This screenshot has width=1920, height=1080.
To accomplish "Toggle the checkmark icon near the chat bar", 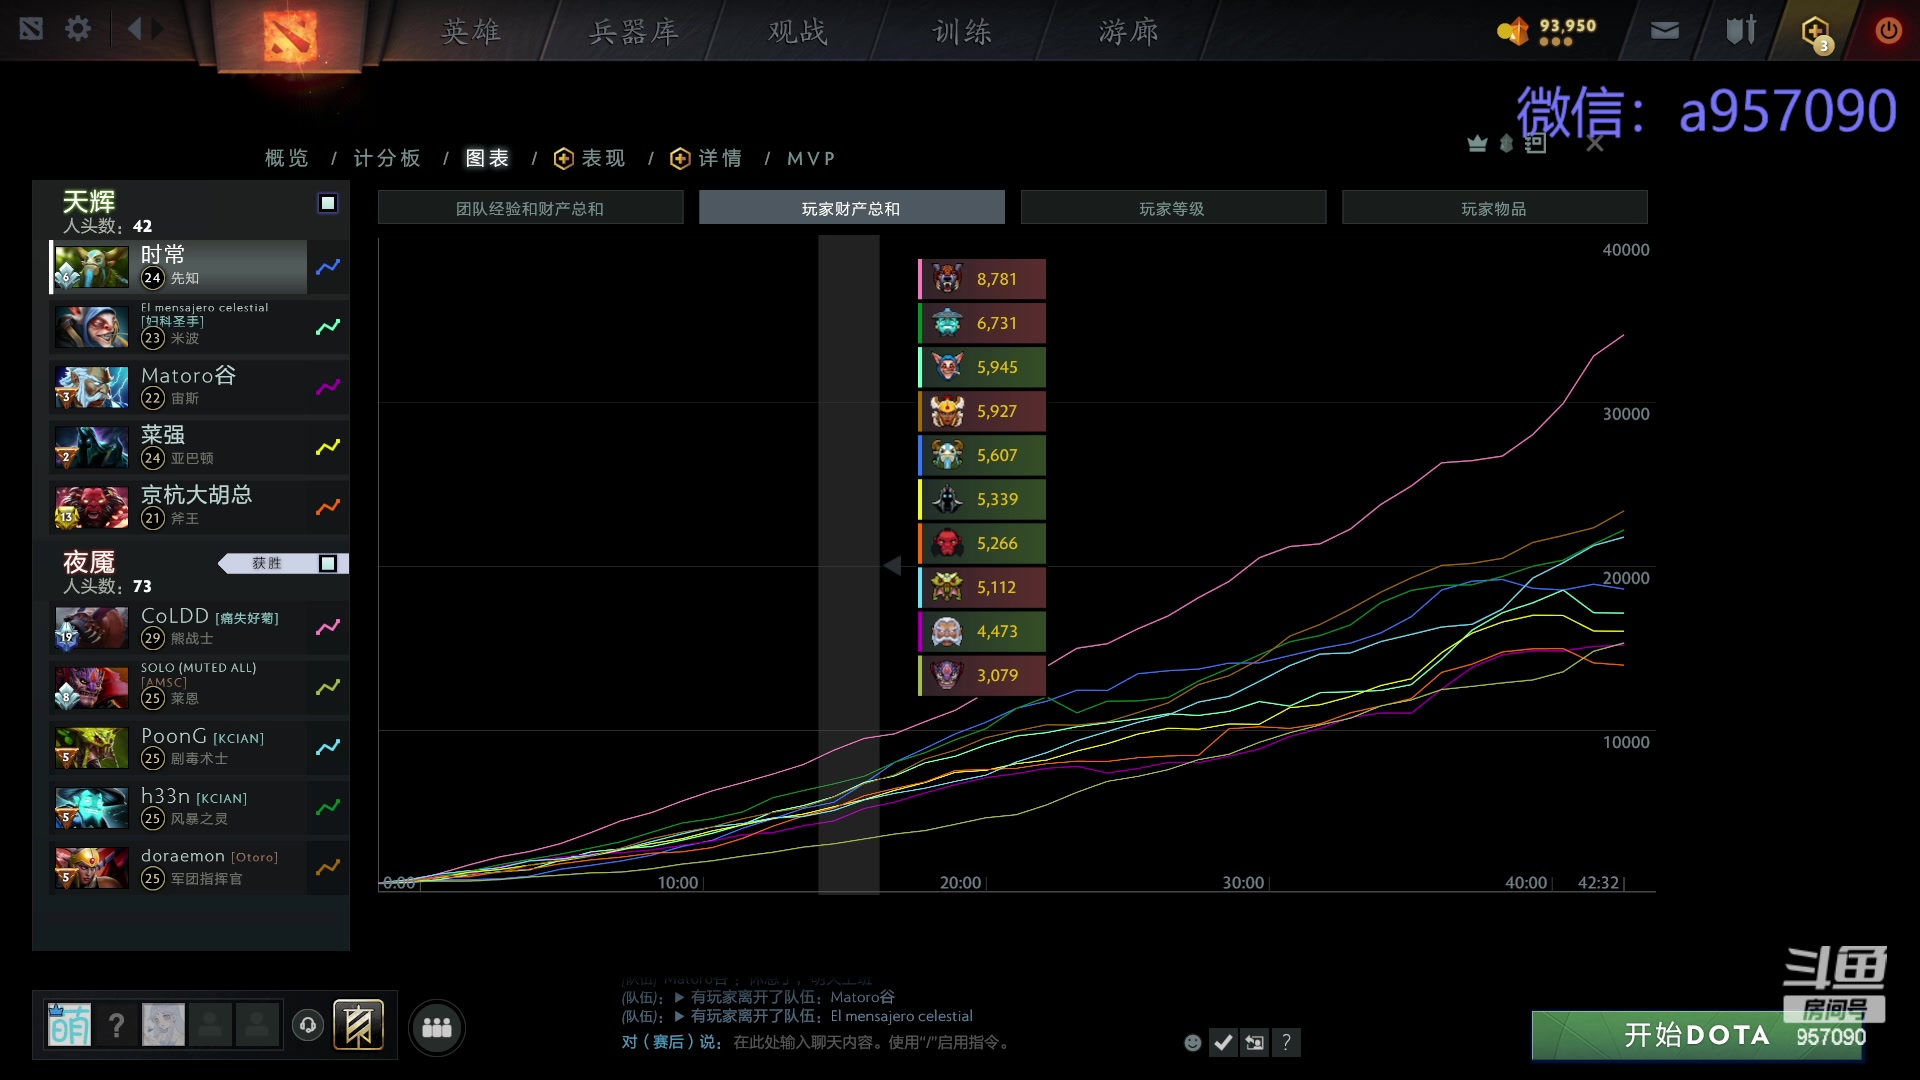I will [x=1224, y=1042].
